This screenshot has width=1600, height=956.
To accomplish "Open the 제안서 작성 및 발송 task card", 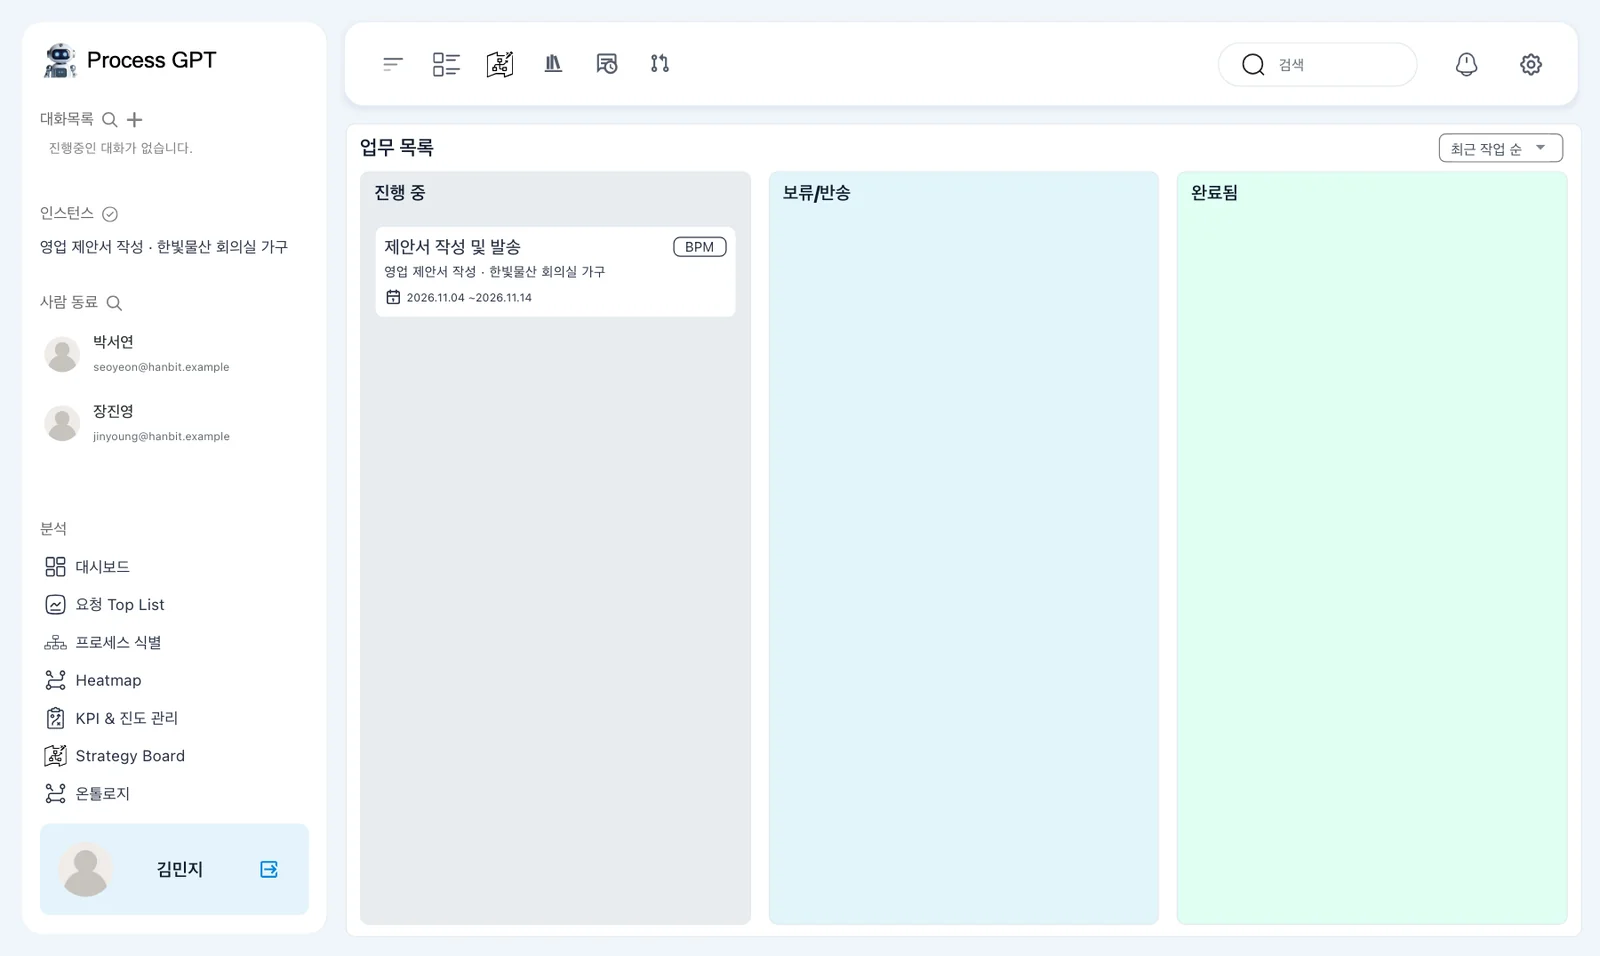I will click(555, 272).
